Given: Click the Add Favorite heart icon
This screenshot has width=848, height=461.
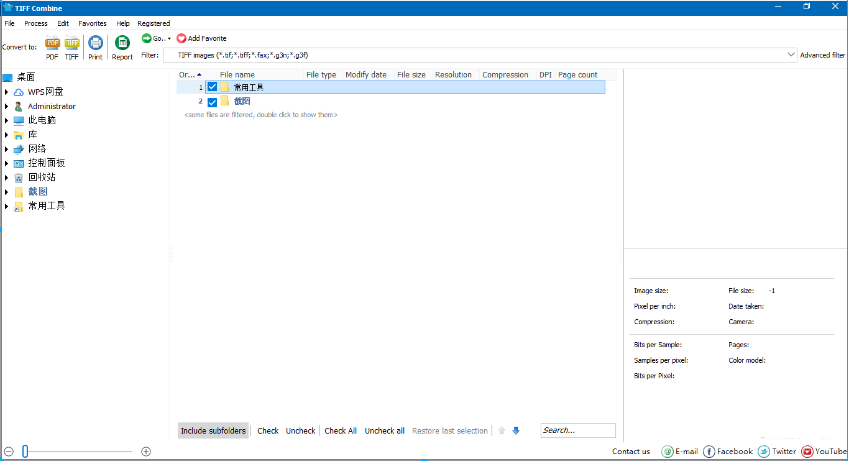Looking at the screenshot, I should click(182, 38).
